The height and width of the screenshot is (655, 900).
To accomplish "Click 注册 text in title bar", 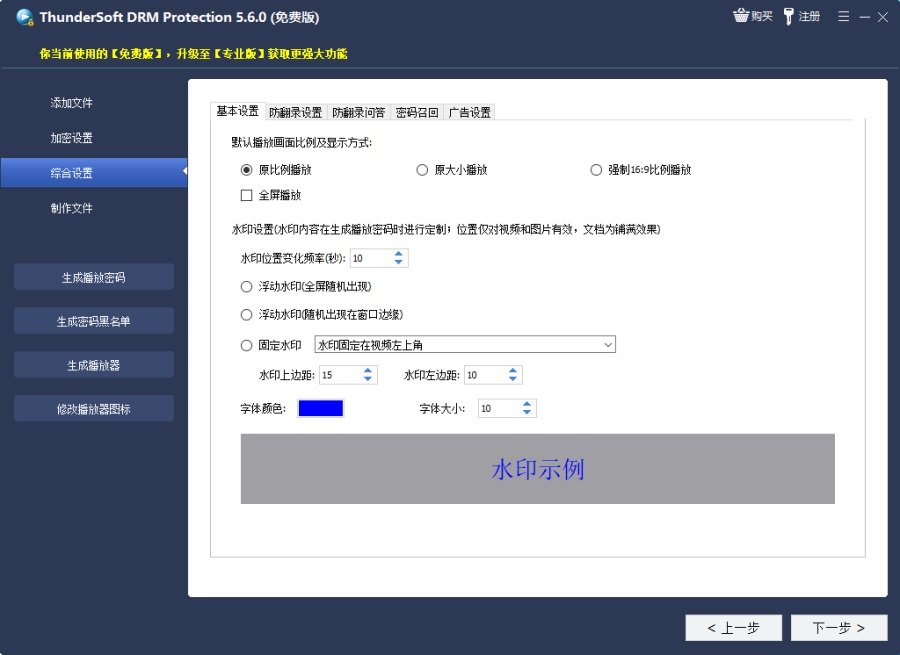I will point(809,16).
